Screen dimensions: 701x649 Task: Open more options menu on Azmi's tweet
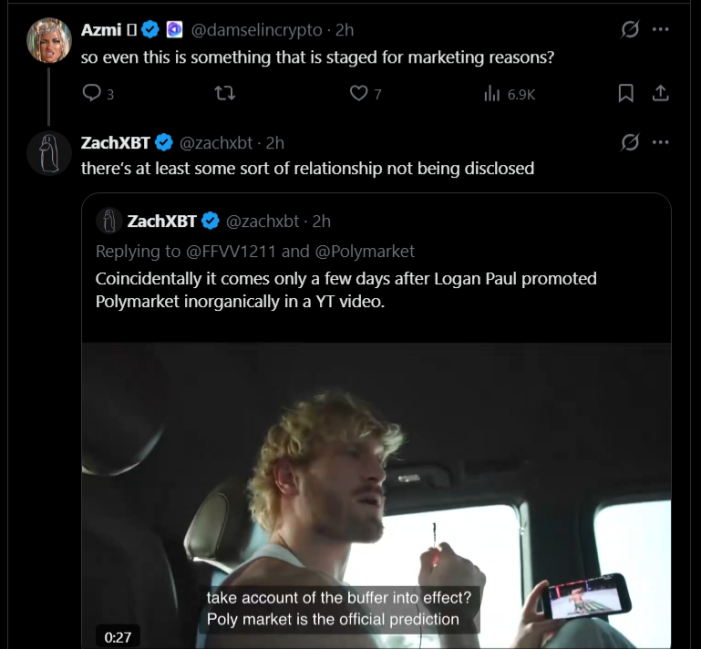tap(660, 30)
